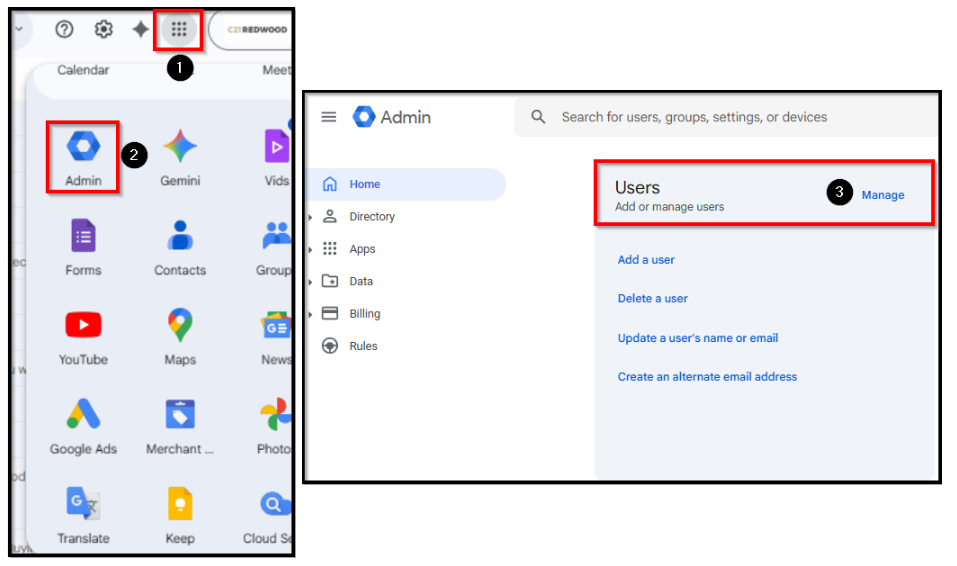Click the Admin console logo
957x566 pixels.
[392, 117]
